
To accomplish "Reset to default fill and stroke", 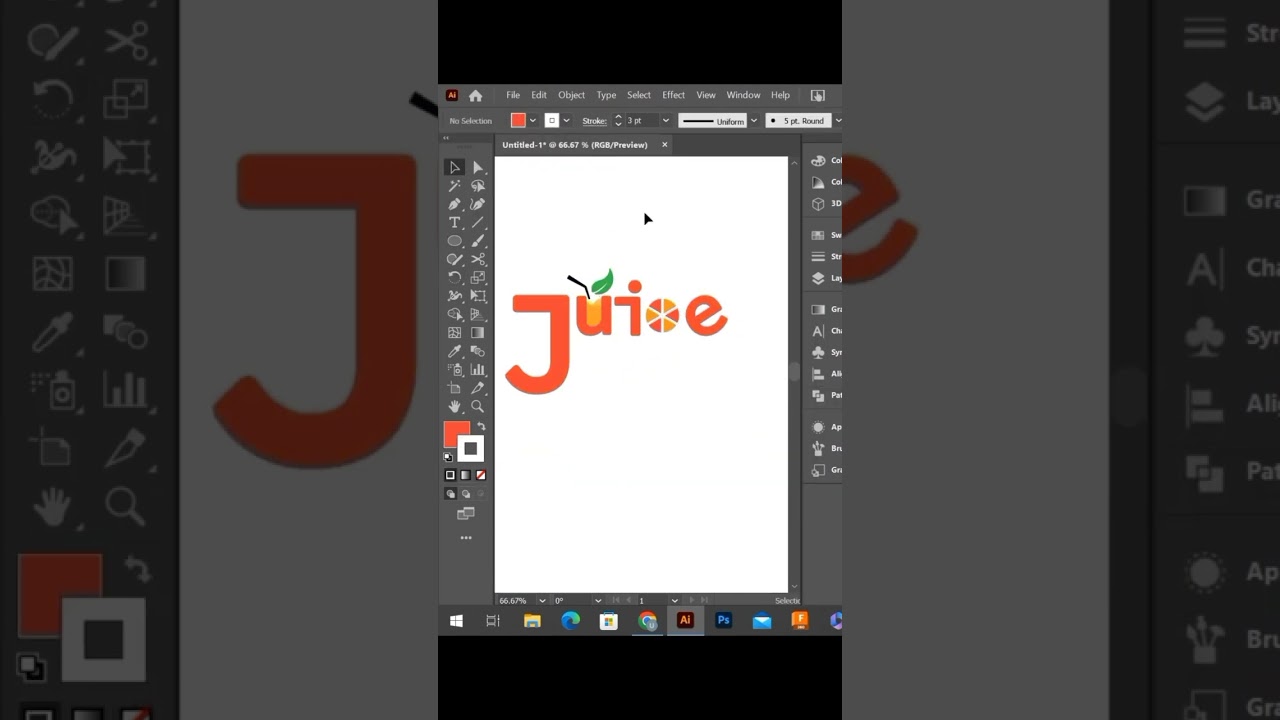I will [448, 457].
